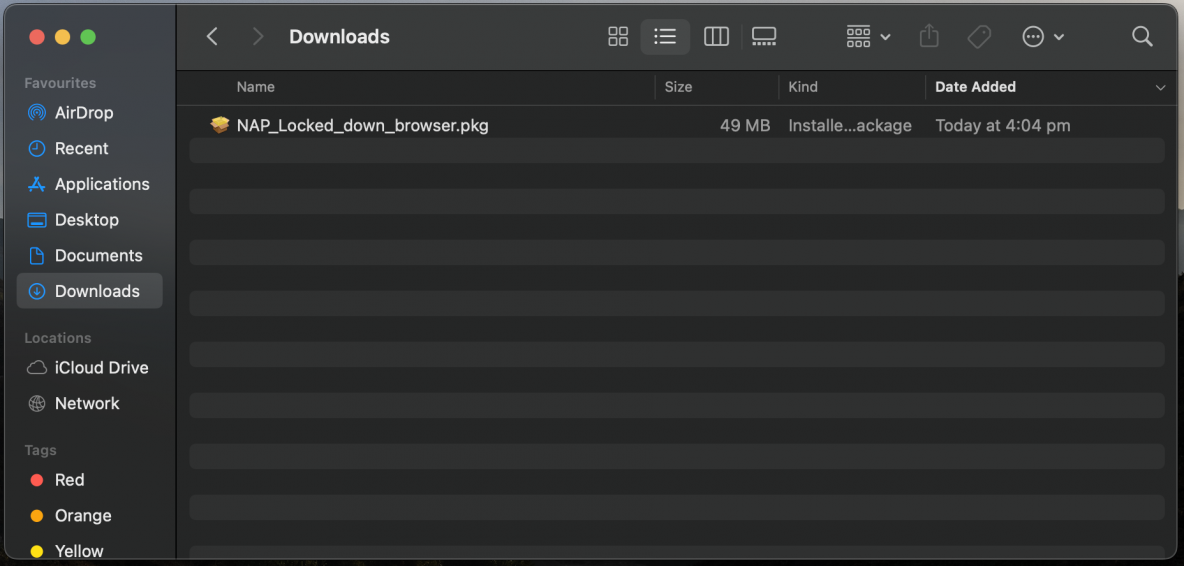Image resolution: width=1184 pixels, height=566 pixels.
Task: Open the Finder search magnifier
Action: tap(1142, 37)
